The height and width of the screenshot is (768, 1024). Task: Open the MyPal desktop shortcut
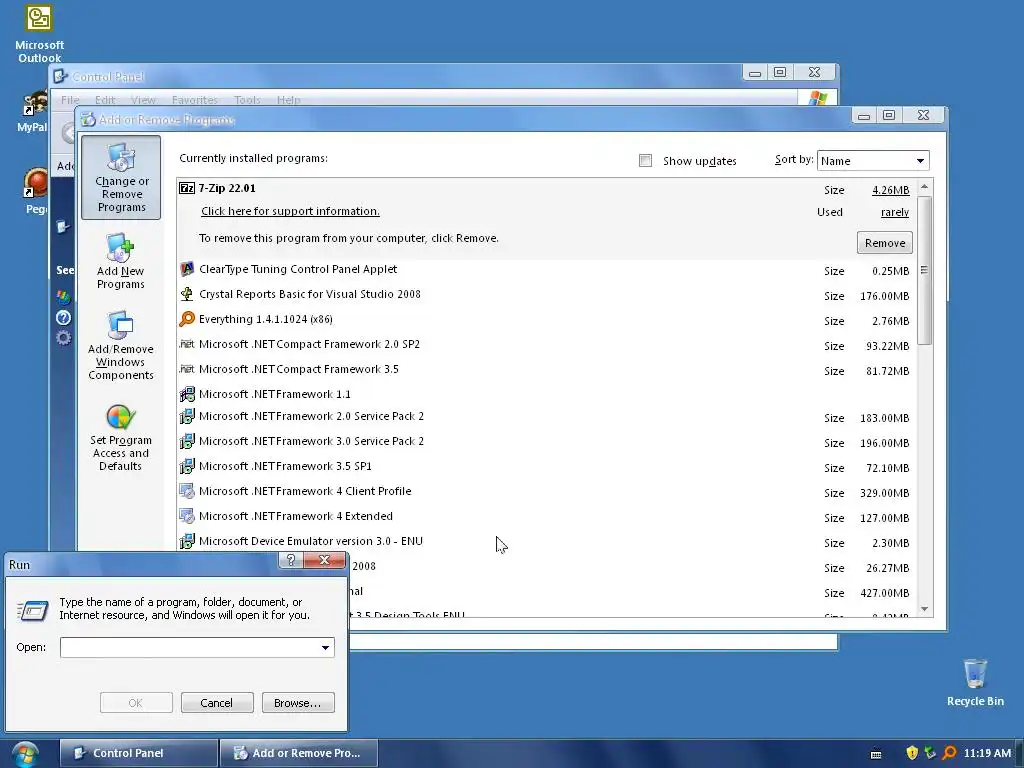tap(33, 112)
